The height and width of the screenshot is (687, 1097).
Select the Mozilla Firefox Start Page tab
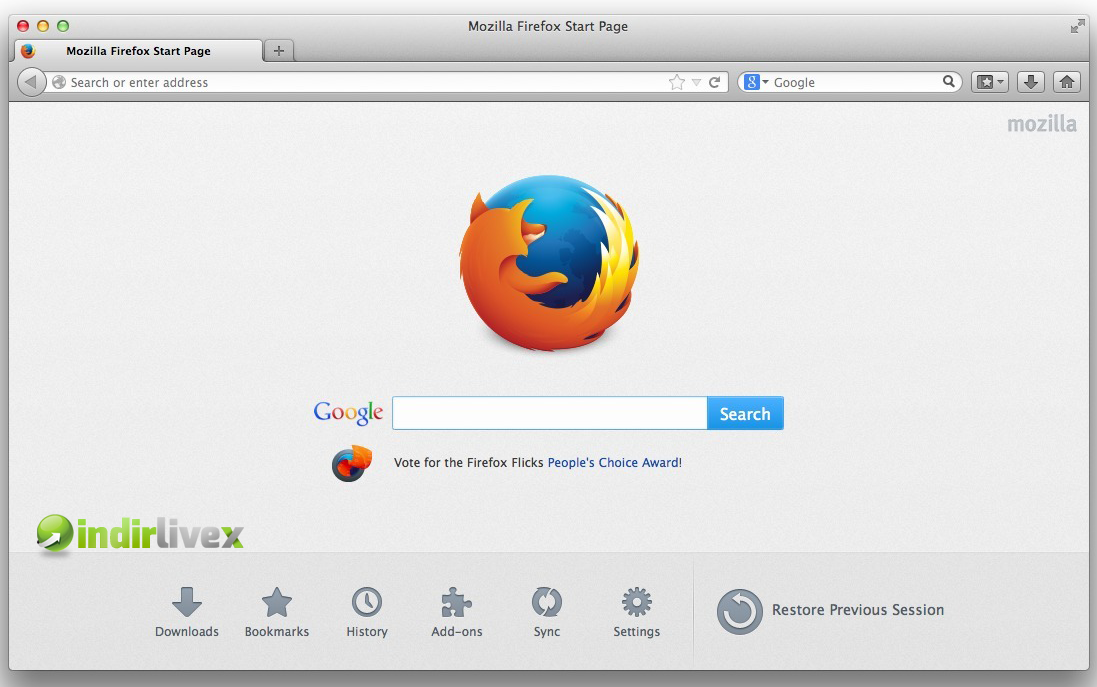point(139,51)
